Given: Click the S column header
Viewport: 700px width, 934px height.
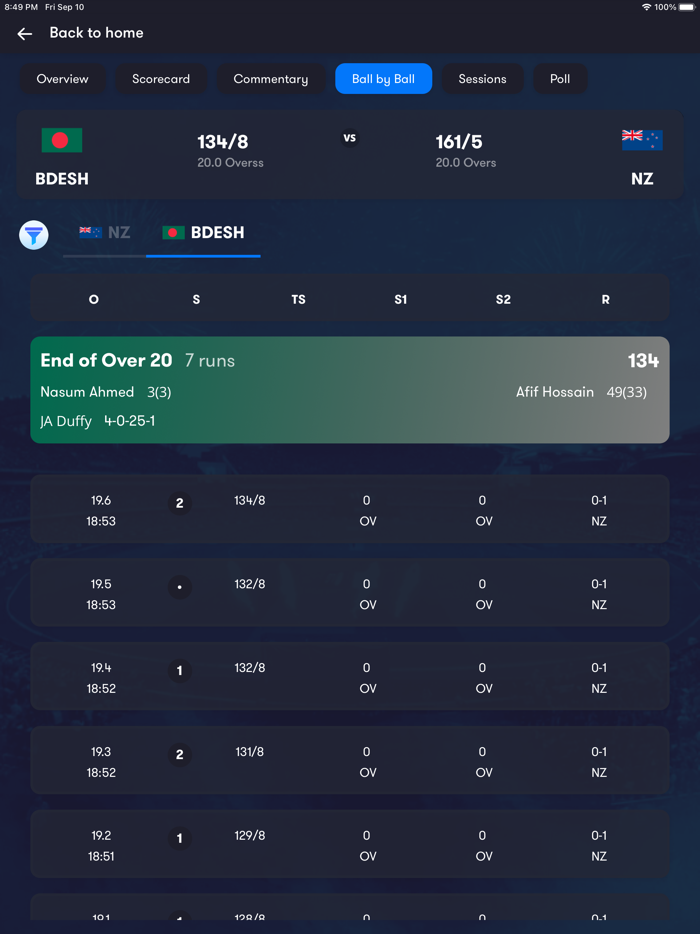Looking at the screenshot, I should (x=196, y=299).
